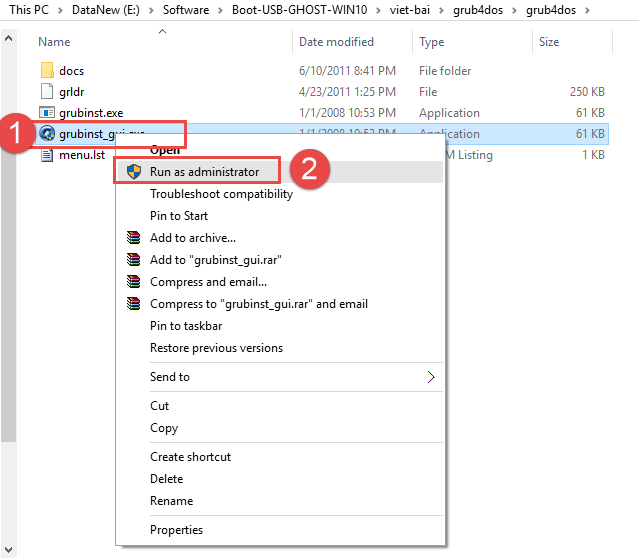Viewport: 639px width, 560px height.
Task: Sort files by Name column header
Action: (54, 42)
